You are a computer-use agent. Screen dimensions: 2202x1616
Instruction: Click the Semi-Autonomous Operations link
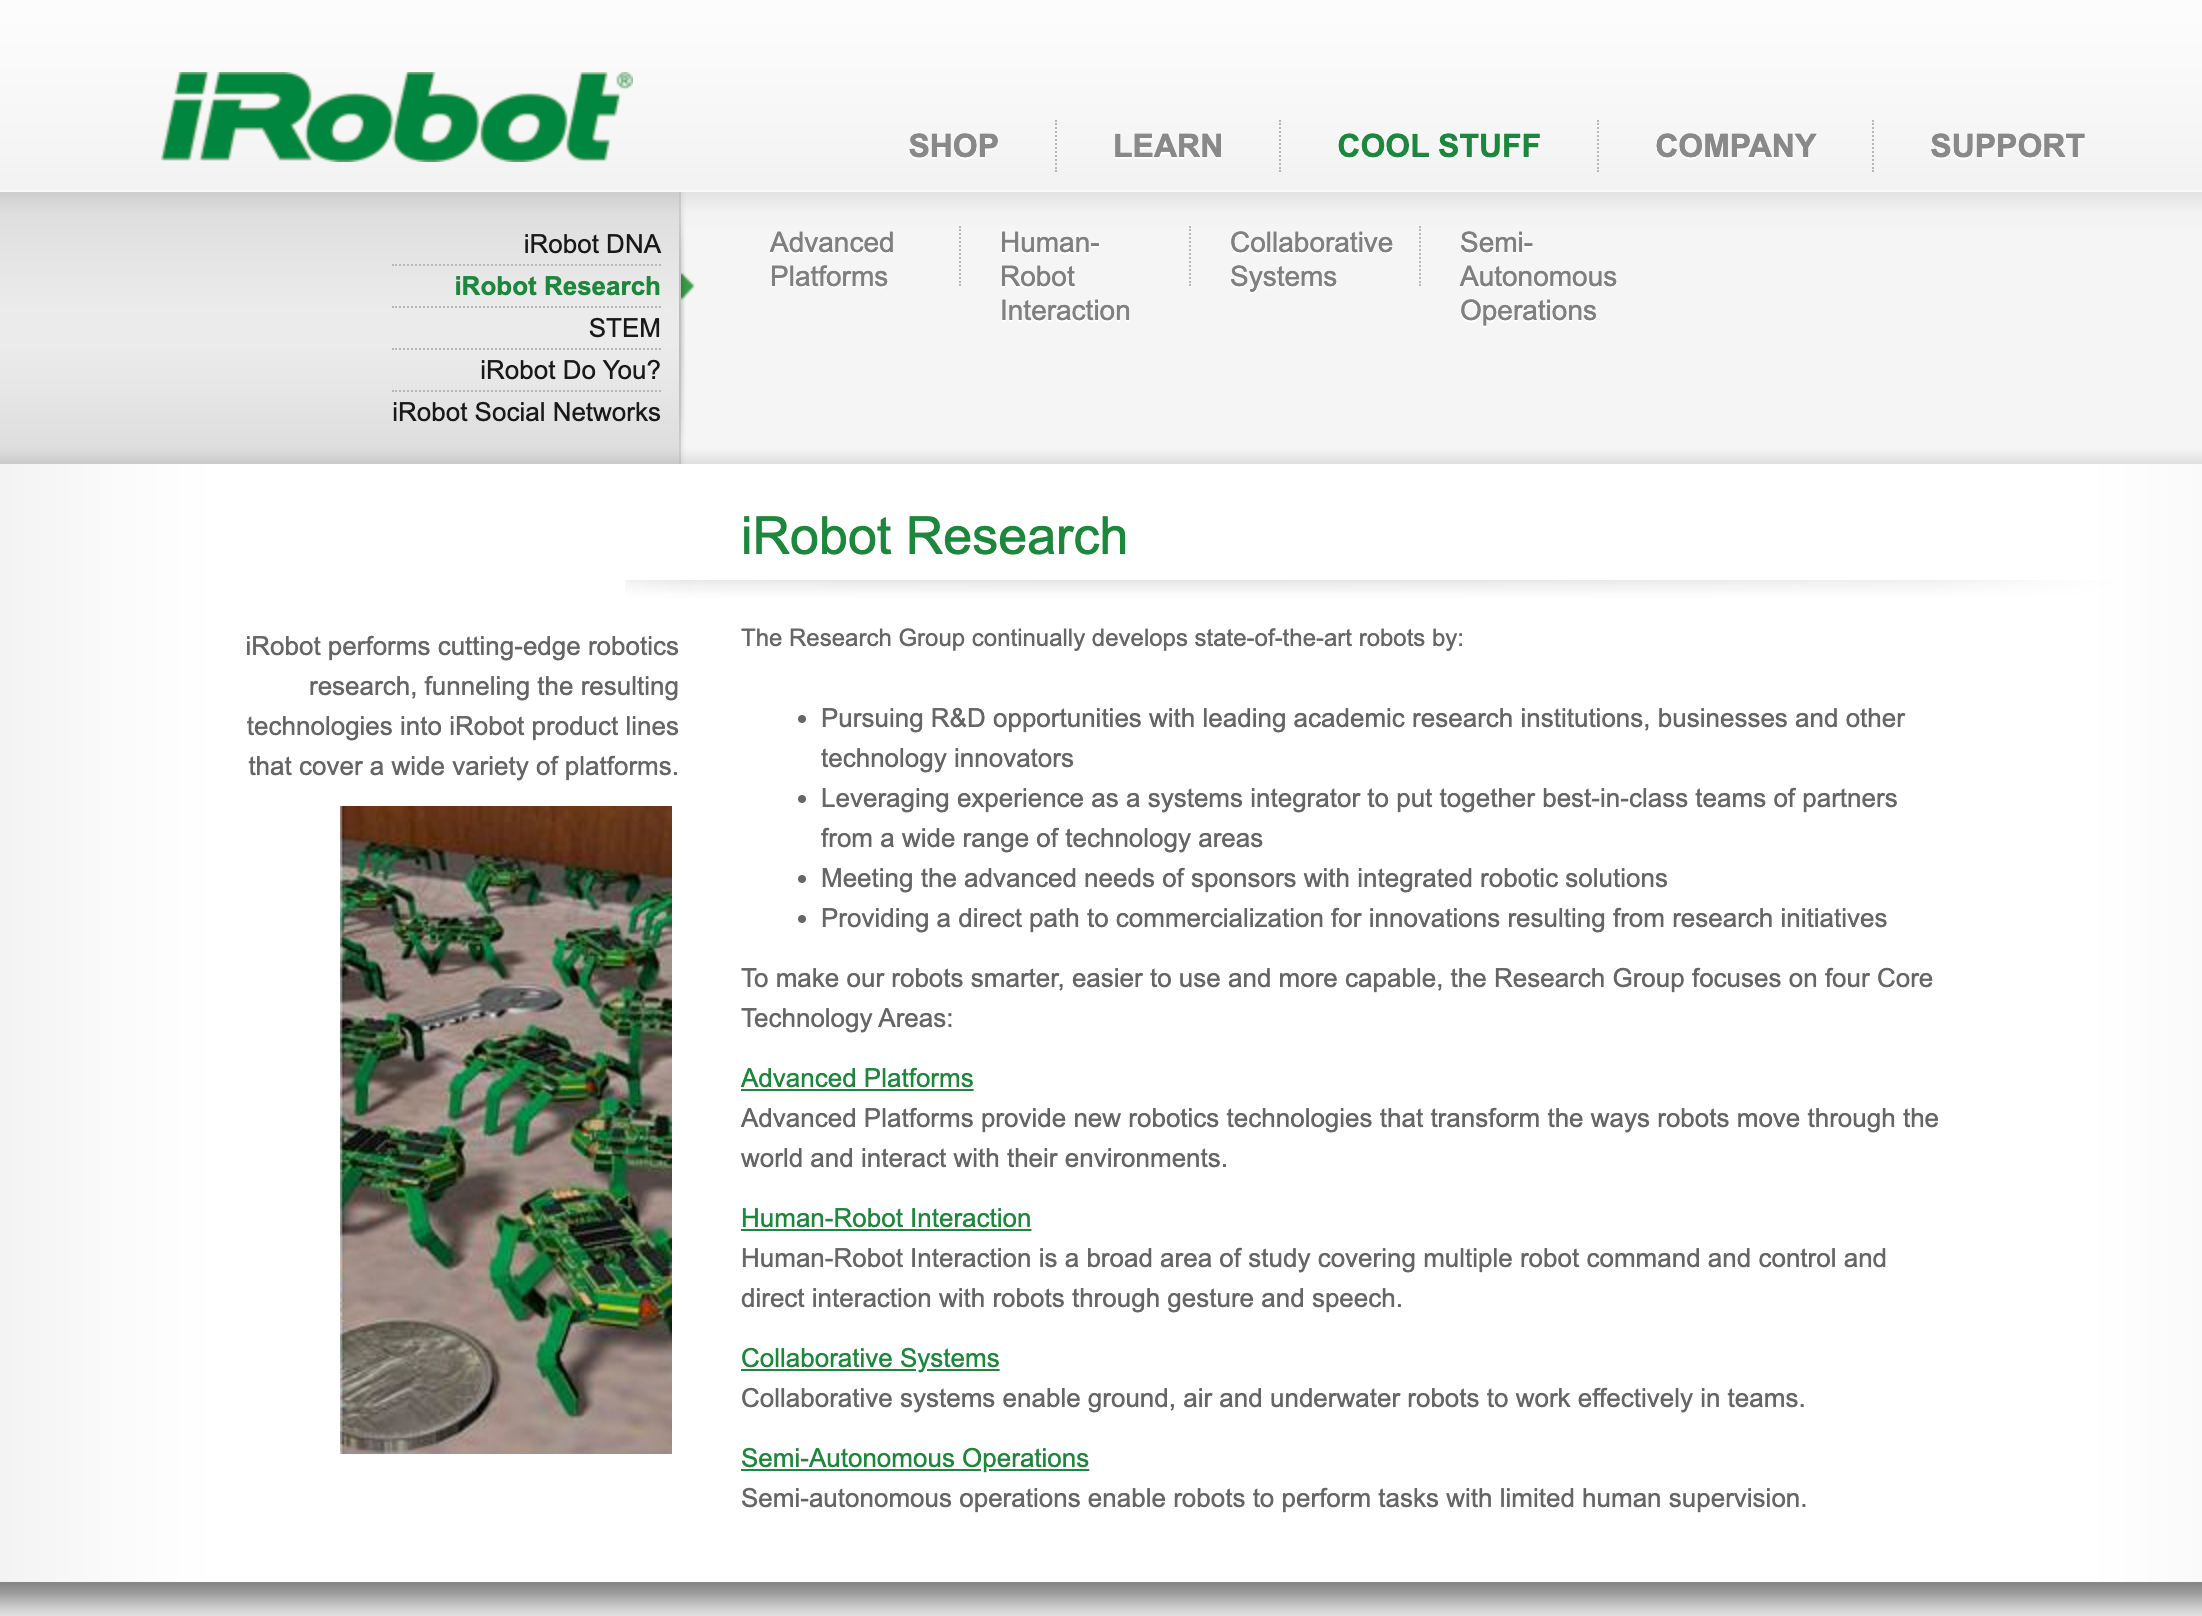[914, 1458]
